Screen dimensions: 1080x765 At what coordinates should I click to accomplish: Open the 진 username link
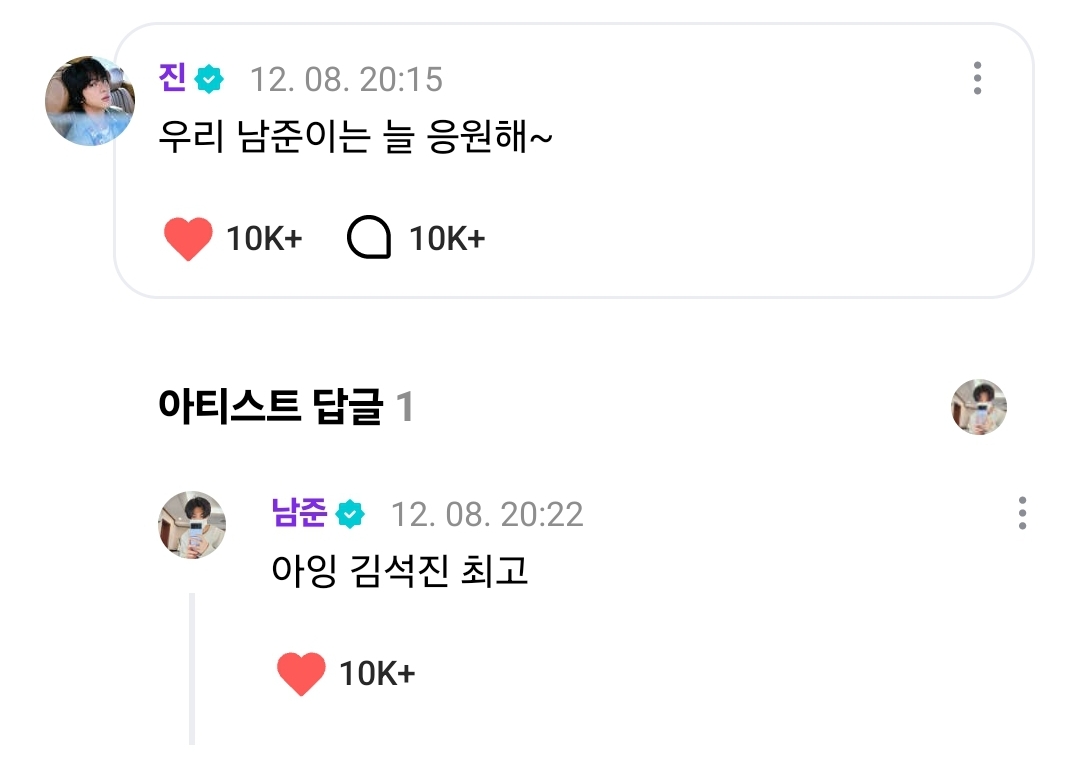point(172,78)
